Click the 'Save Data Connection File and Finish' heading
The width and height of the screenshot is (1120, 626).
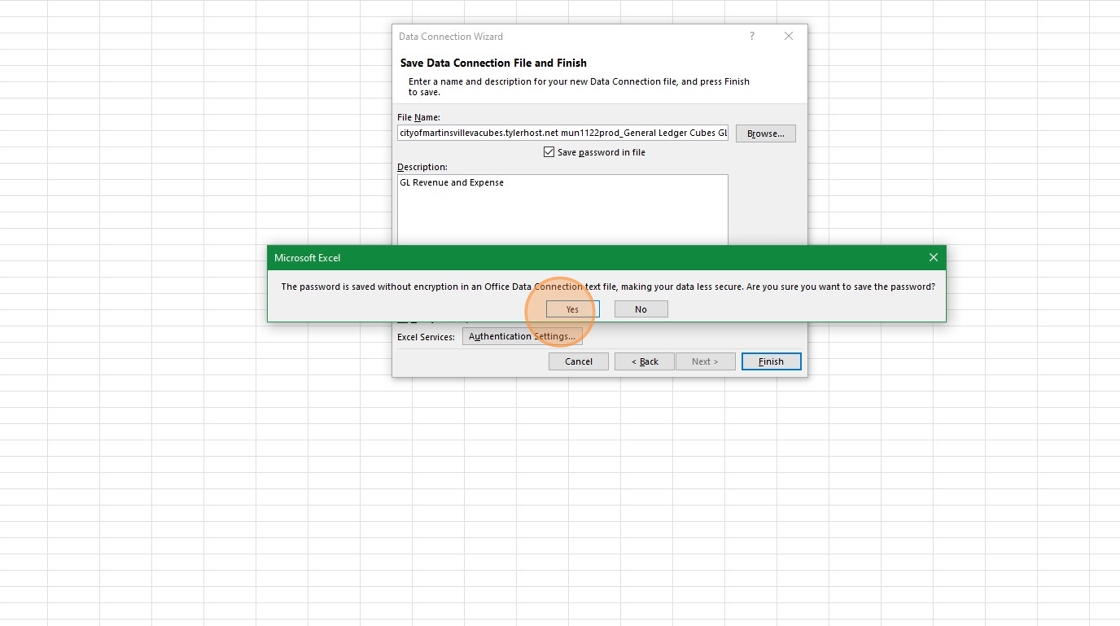493,63
